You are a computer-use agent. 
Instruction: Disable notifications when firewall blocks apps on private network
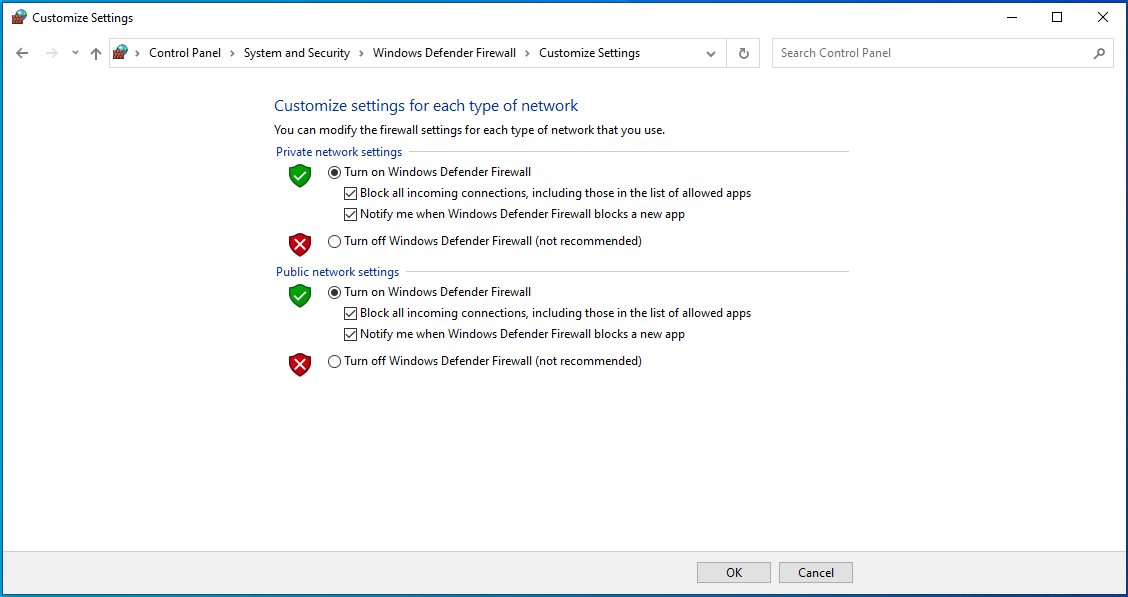pyautogui.click(x=351, y=213)
